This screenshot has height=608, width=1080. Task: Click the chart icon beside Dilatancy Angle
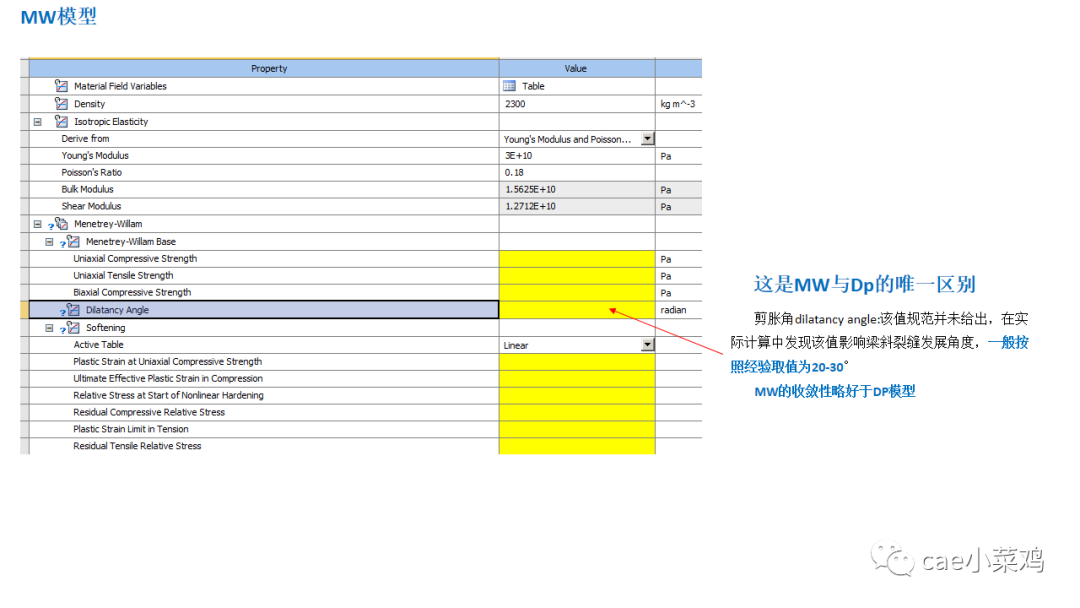click(72, 309)
